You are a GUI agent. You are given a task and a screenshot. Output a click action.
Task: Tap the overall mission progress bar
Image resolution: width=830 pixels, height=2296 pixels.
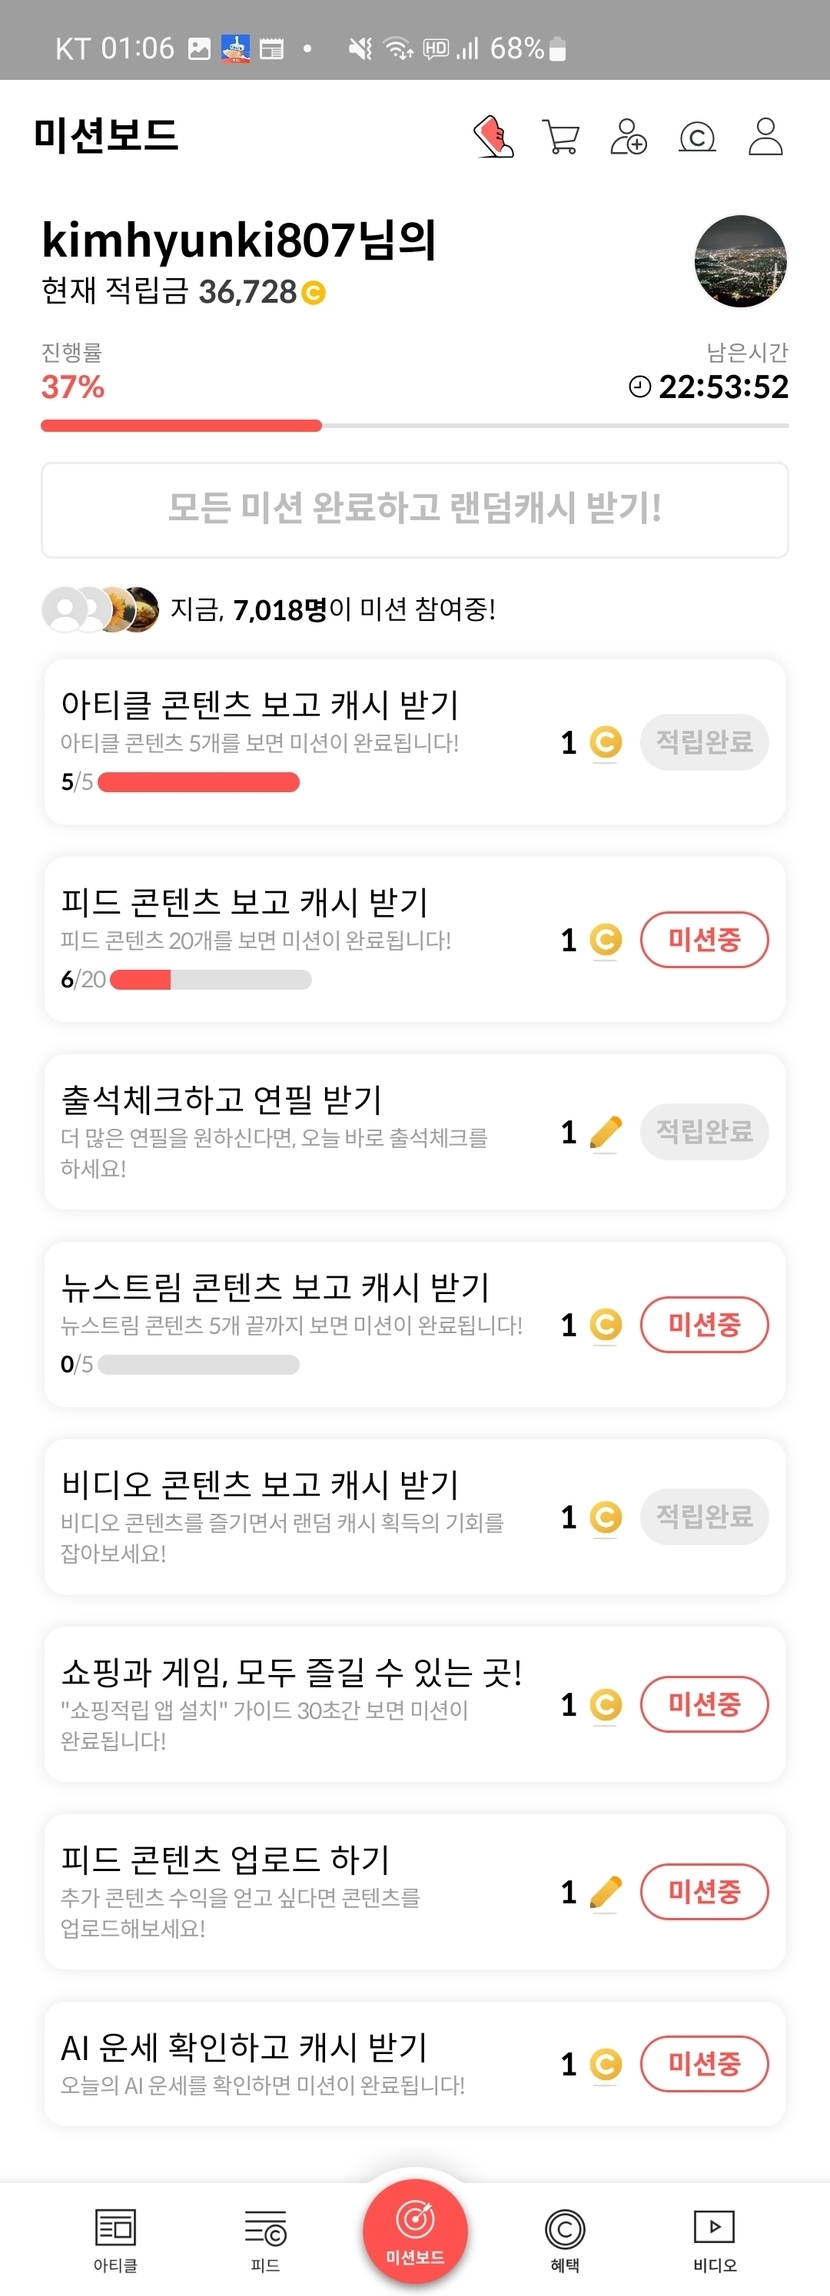415,426
